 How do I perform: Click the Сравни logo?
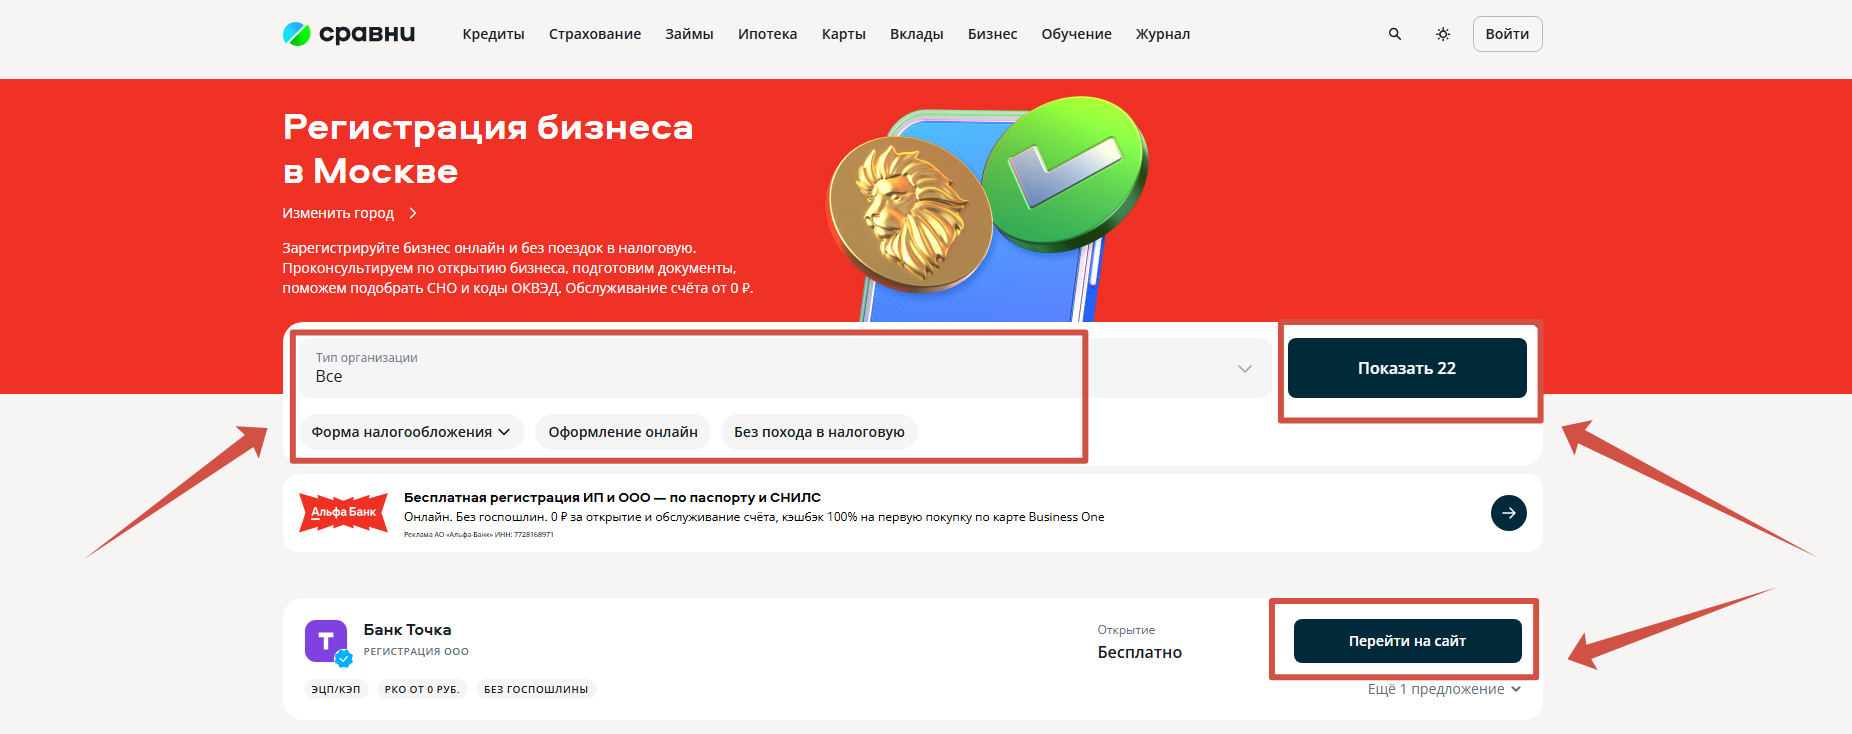pos(349,34)
